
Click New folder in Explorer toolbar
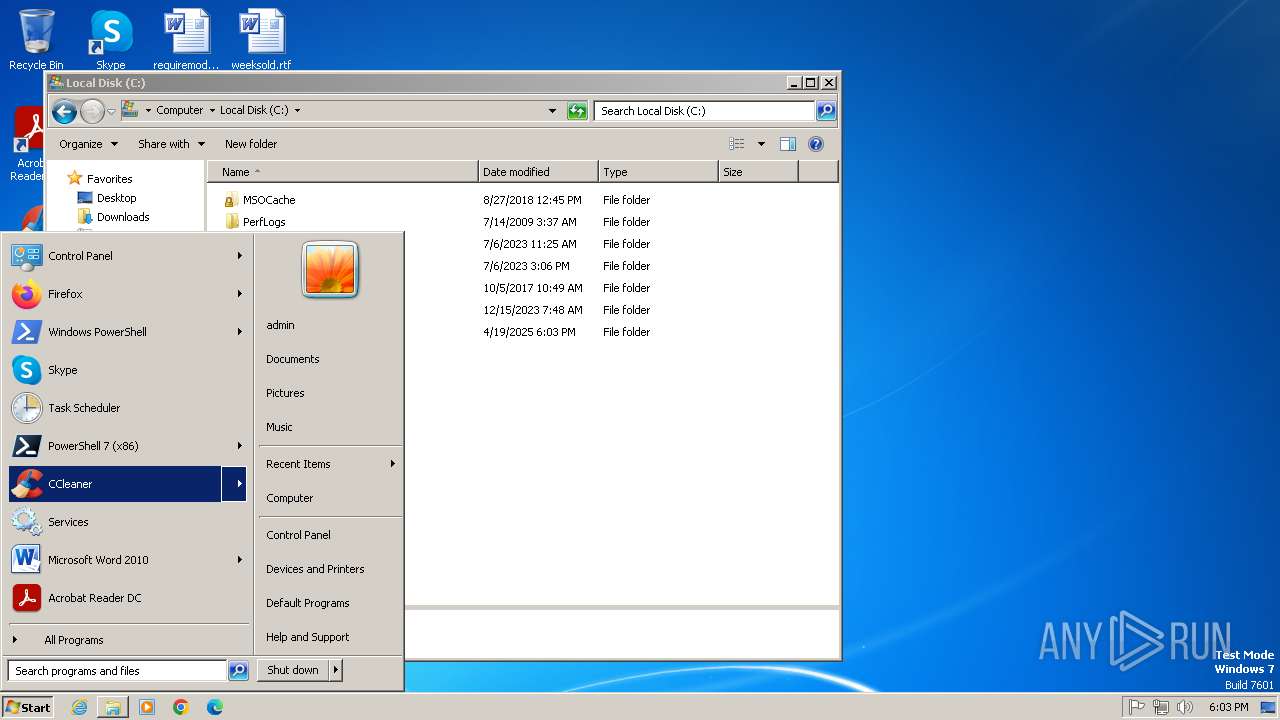tap(251, 144)
